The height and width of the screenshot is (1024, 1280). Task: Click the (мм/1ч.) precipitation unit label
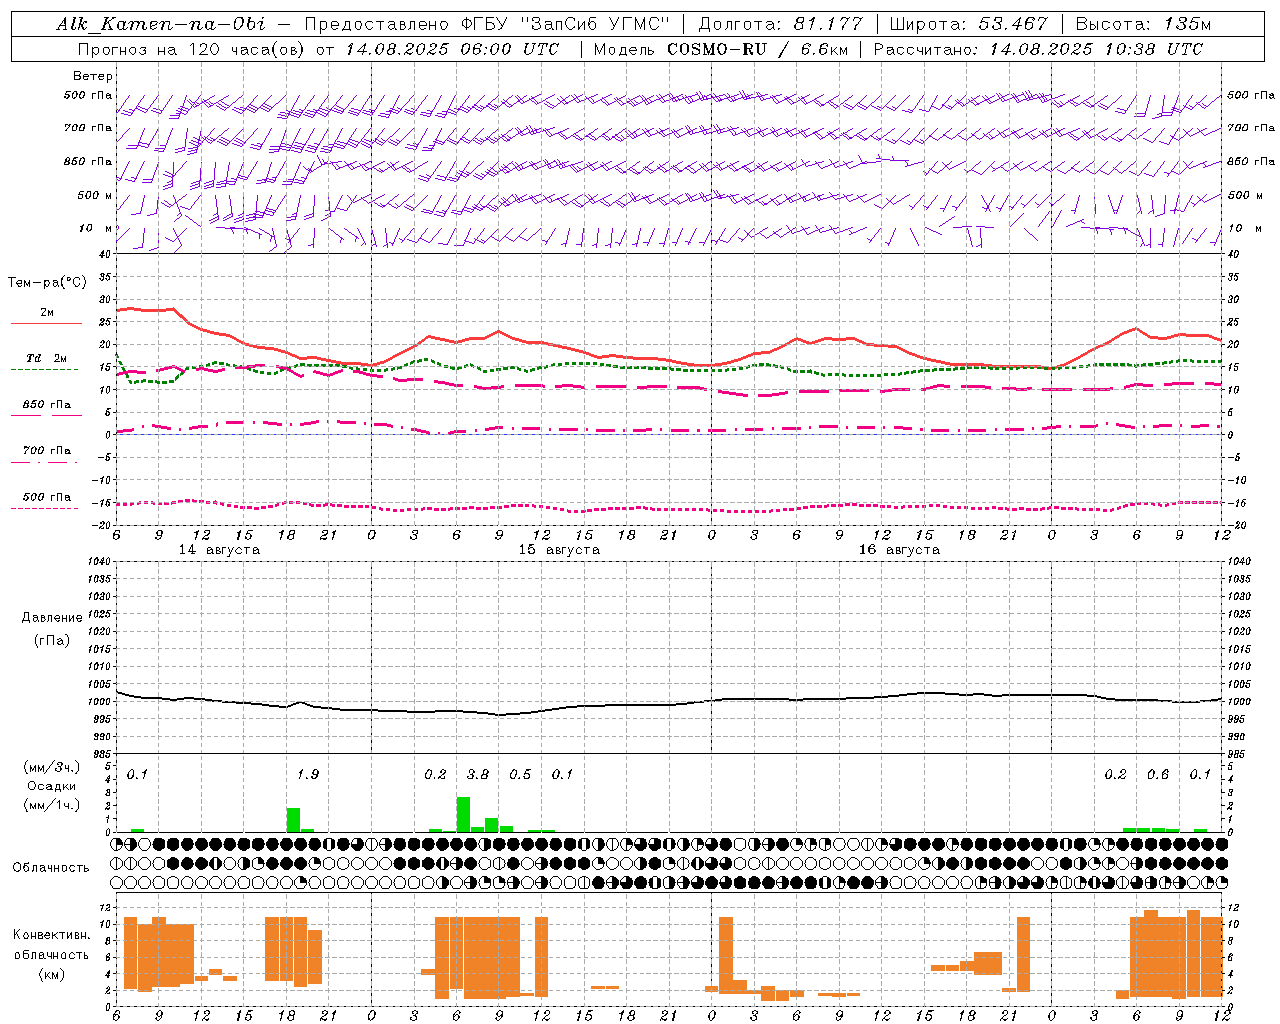pos(52,805)
